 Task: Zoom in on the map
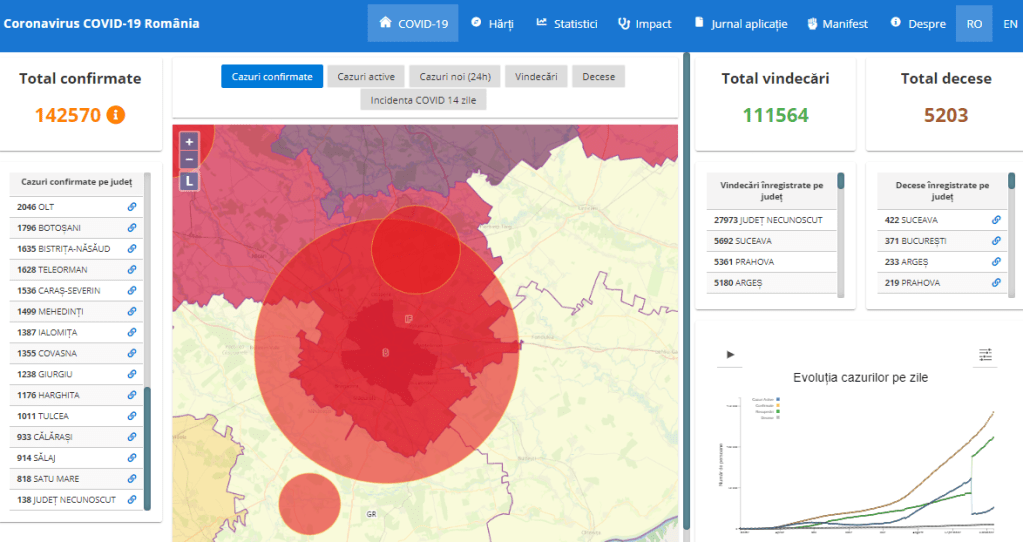point(189,142)
